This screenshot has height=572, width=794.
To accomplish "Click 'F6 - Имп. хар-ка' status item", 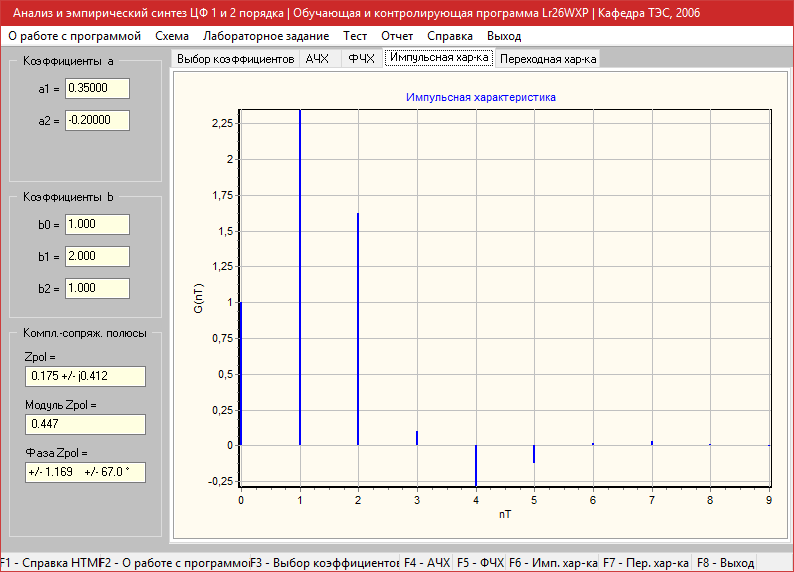I will click(553, 563).
